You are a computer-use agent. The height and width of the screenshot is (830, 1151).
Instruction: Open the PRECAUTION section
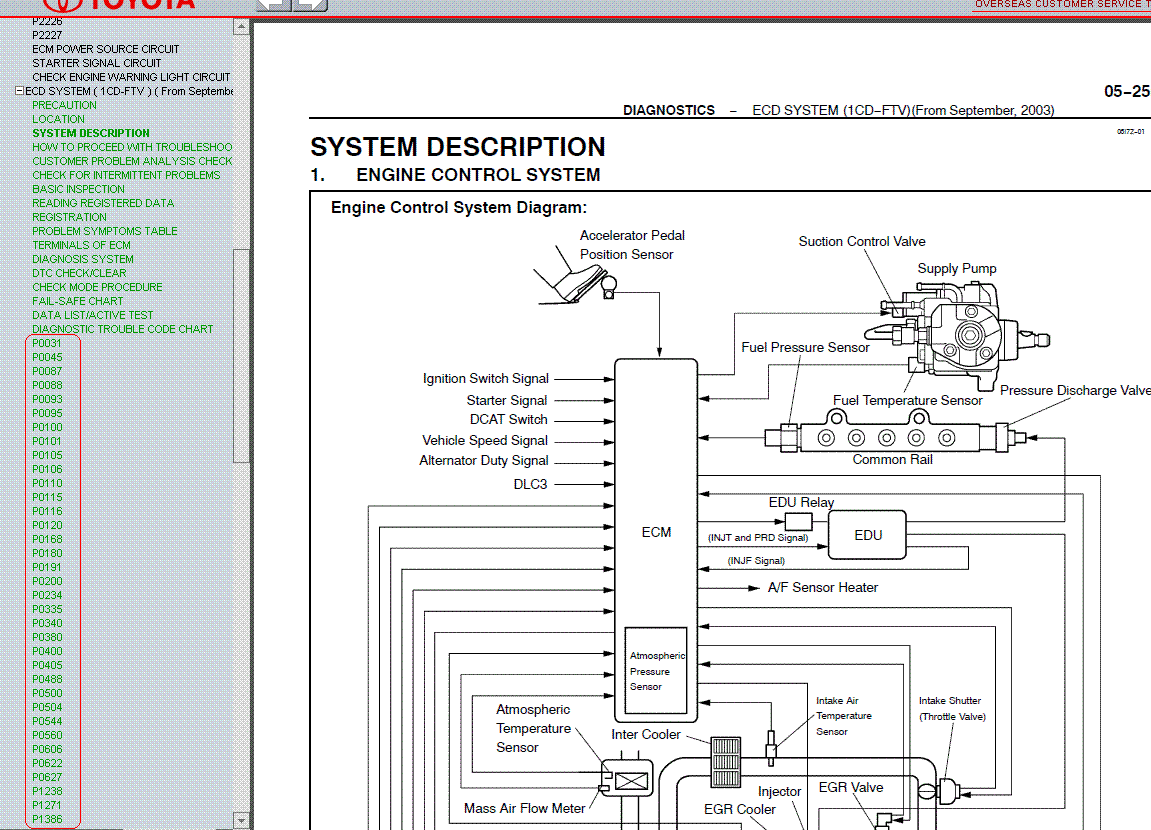pos(64,105)
